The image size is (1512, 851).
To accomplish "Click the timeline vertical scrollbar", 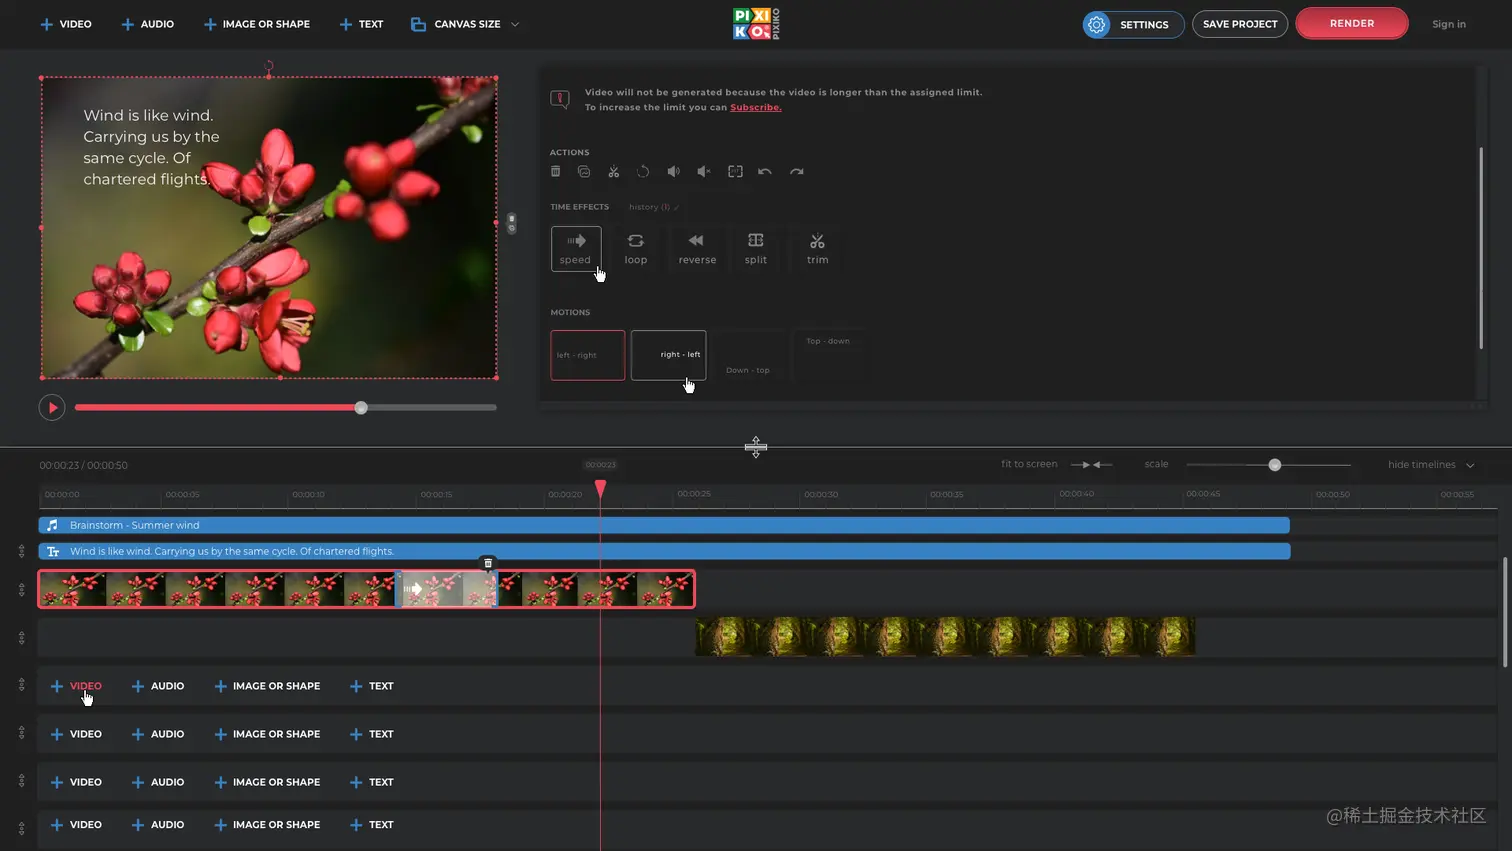I will click(1504, 612).
